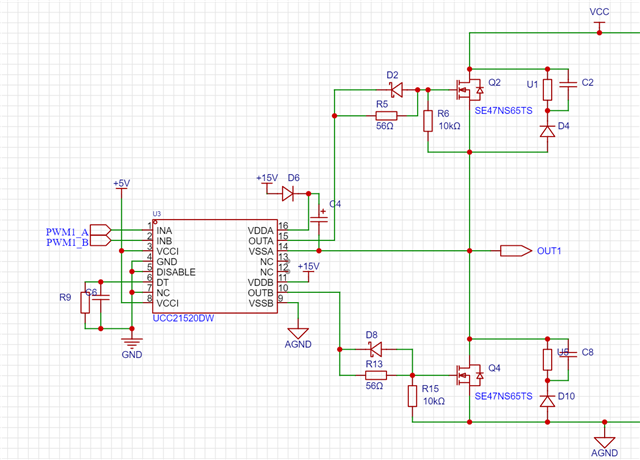
Task: Select resistor R6 symbol
Action: click(428, 121)
